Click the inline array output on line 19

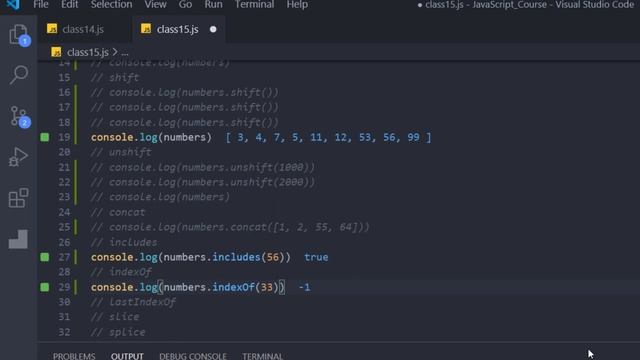point(329,137)
